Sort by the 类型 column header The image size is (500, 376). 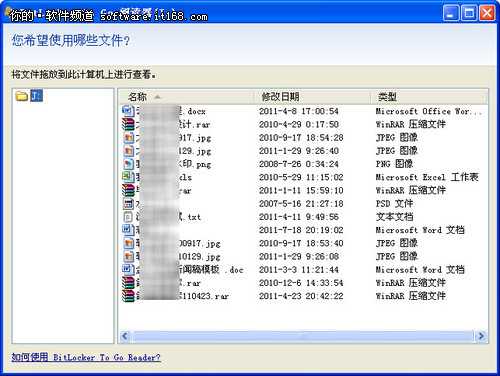pyautogui.click(x=429, y=97)
